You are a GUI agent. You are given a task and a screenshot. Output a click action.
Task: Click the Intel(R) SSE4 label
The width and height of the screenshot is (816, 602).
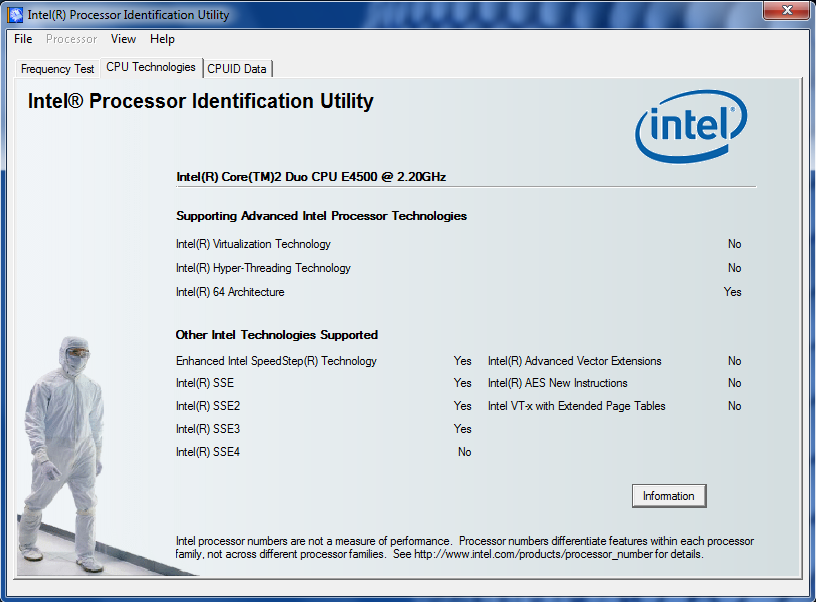tap(208, 452)
